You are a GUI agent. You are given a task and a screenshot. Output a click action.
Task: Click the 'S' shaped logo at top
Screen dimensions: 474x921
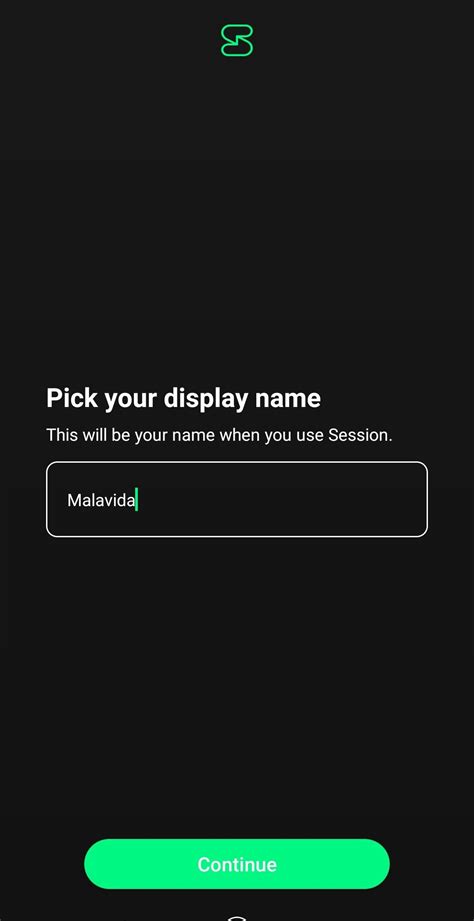(237, 41)
